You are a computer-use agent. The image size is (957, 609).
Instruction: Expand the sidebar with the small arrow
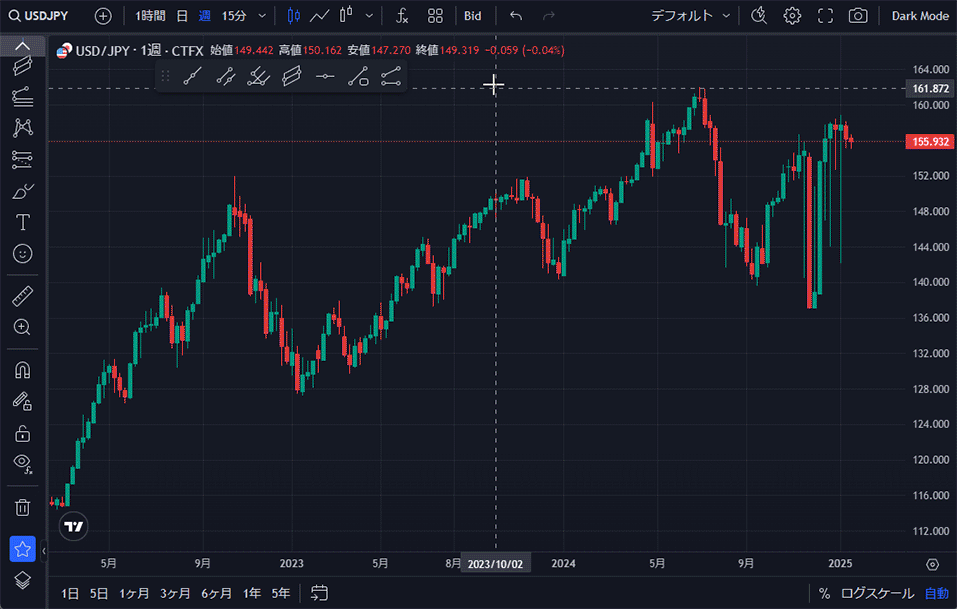[43, 552]
